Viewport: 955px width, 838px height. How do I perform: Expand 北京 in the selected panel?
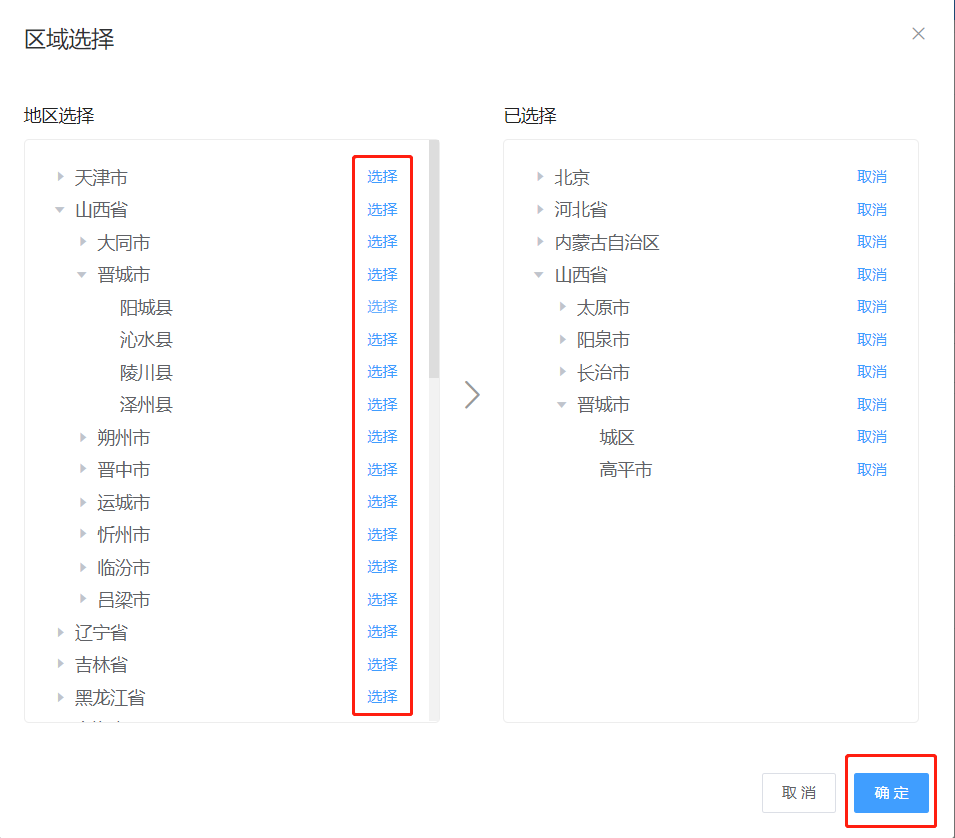pos(540,178)
